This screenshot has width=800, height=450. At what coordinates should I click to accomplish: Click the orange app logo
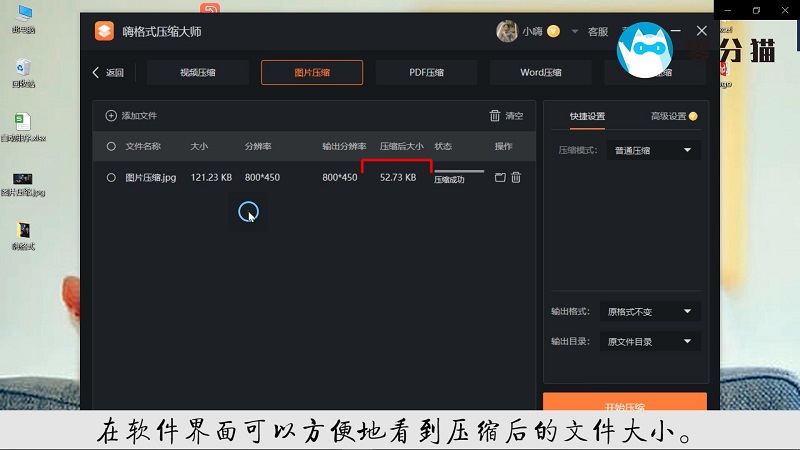click(105, 31)
